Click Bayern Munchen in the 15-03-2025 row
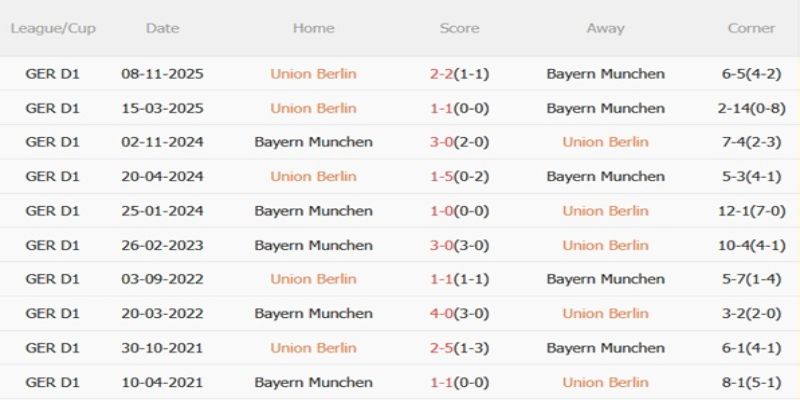Screen dimensions: 800x400 [x=605, y=108]
